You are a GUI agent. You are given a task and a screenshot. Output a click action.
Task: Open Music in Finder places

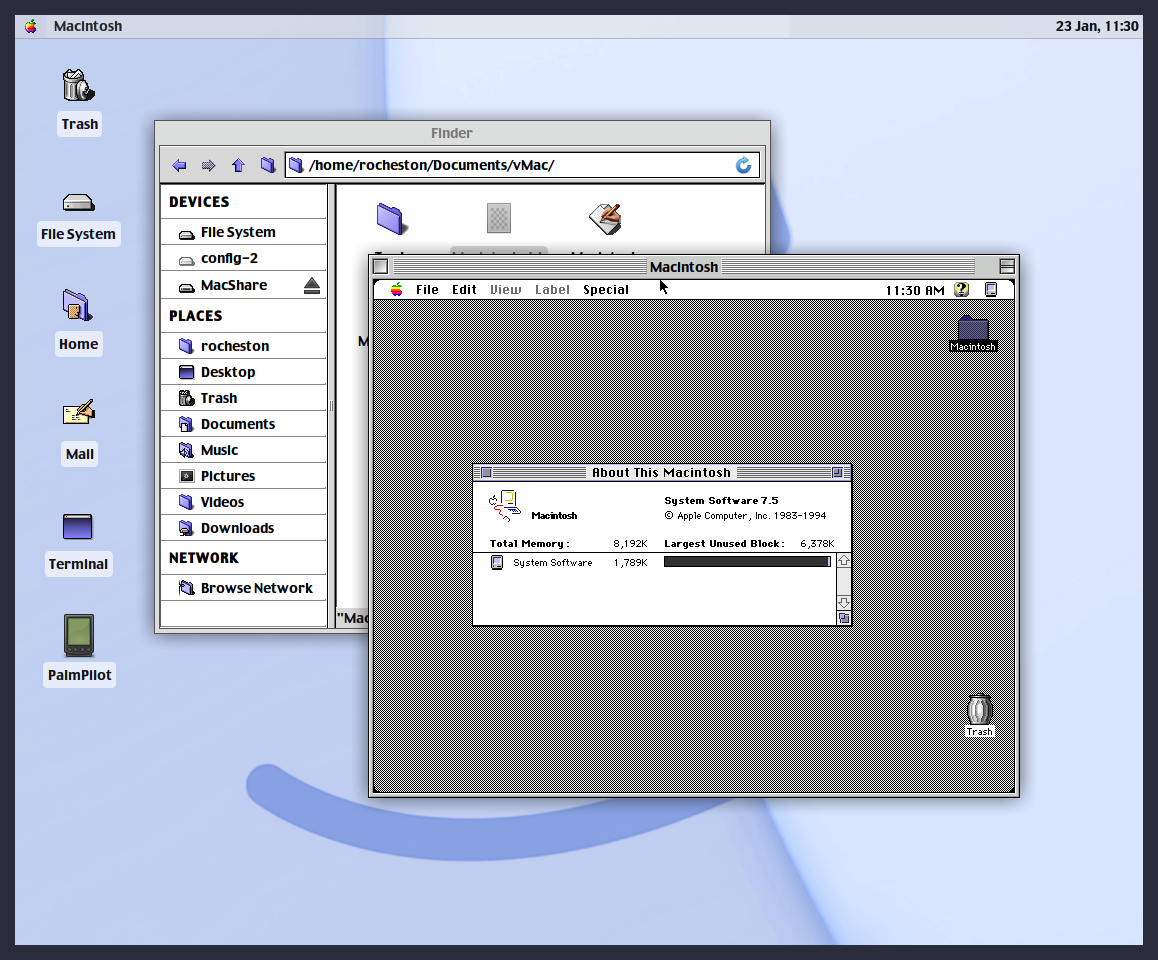[243, 450]
